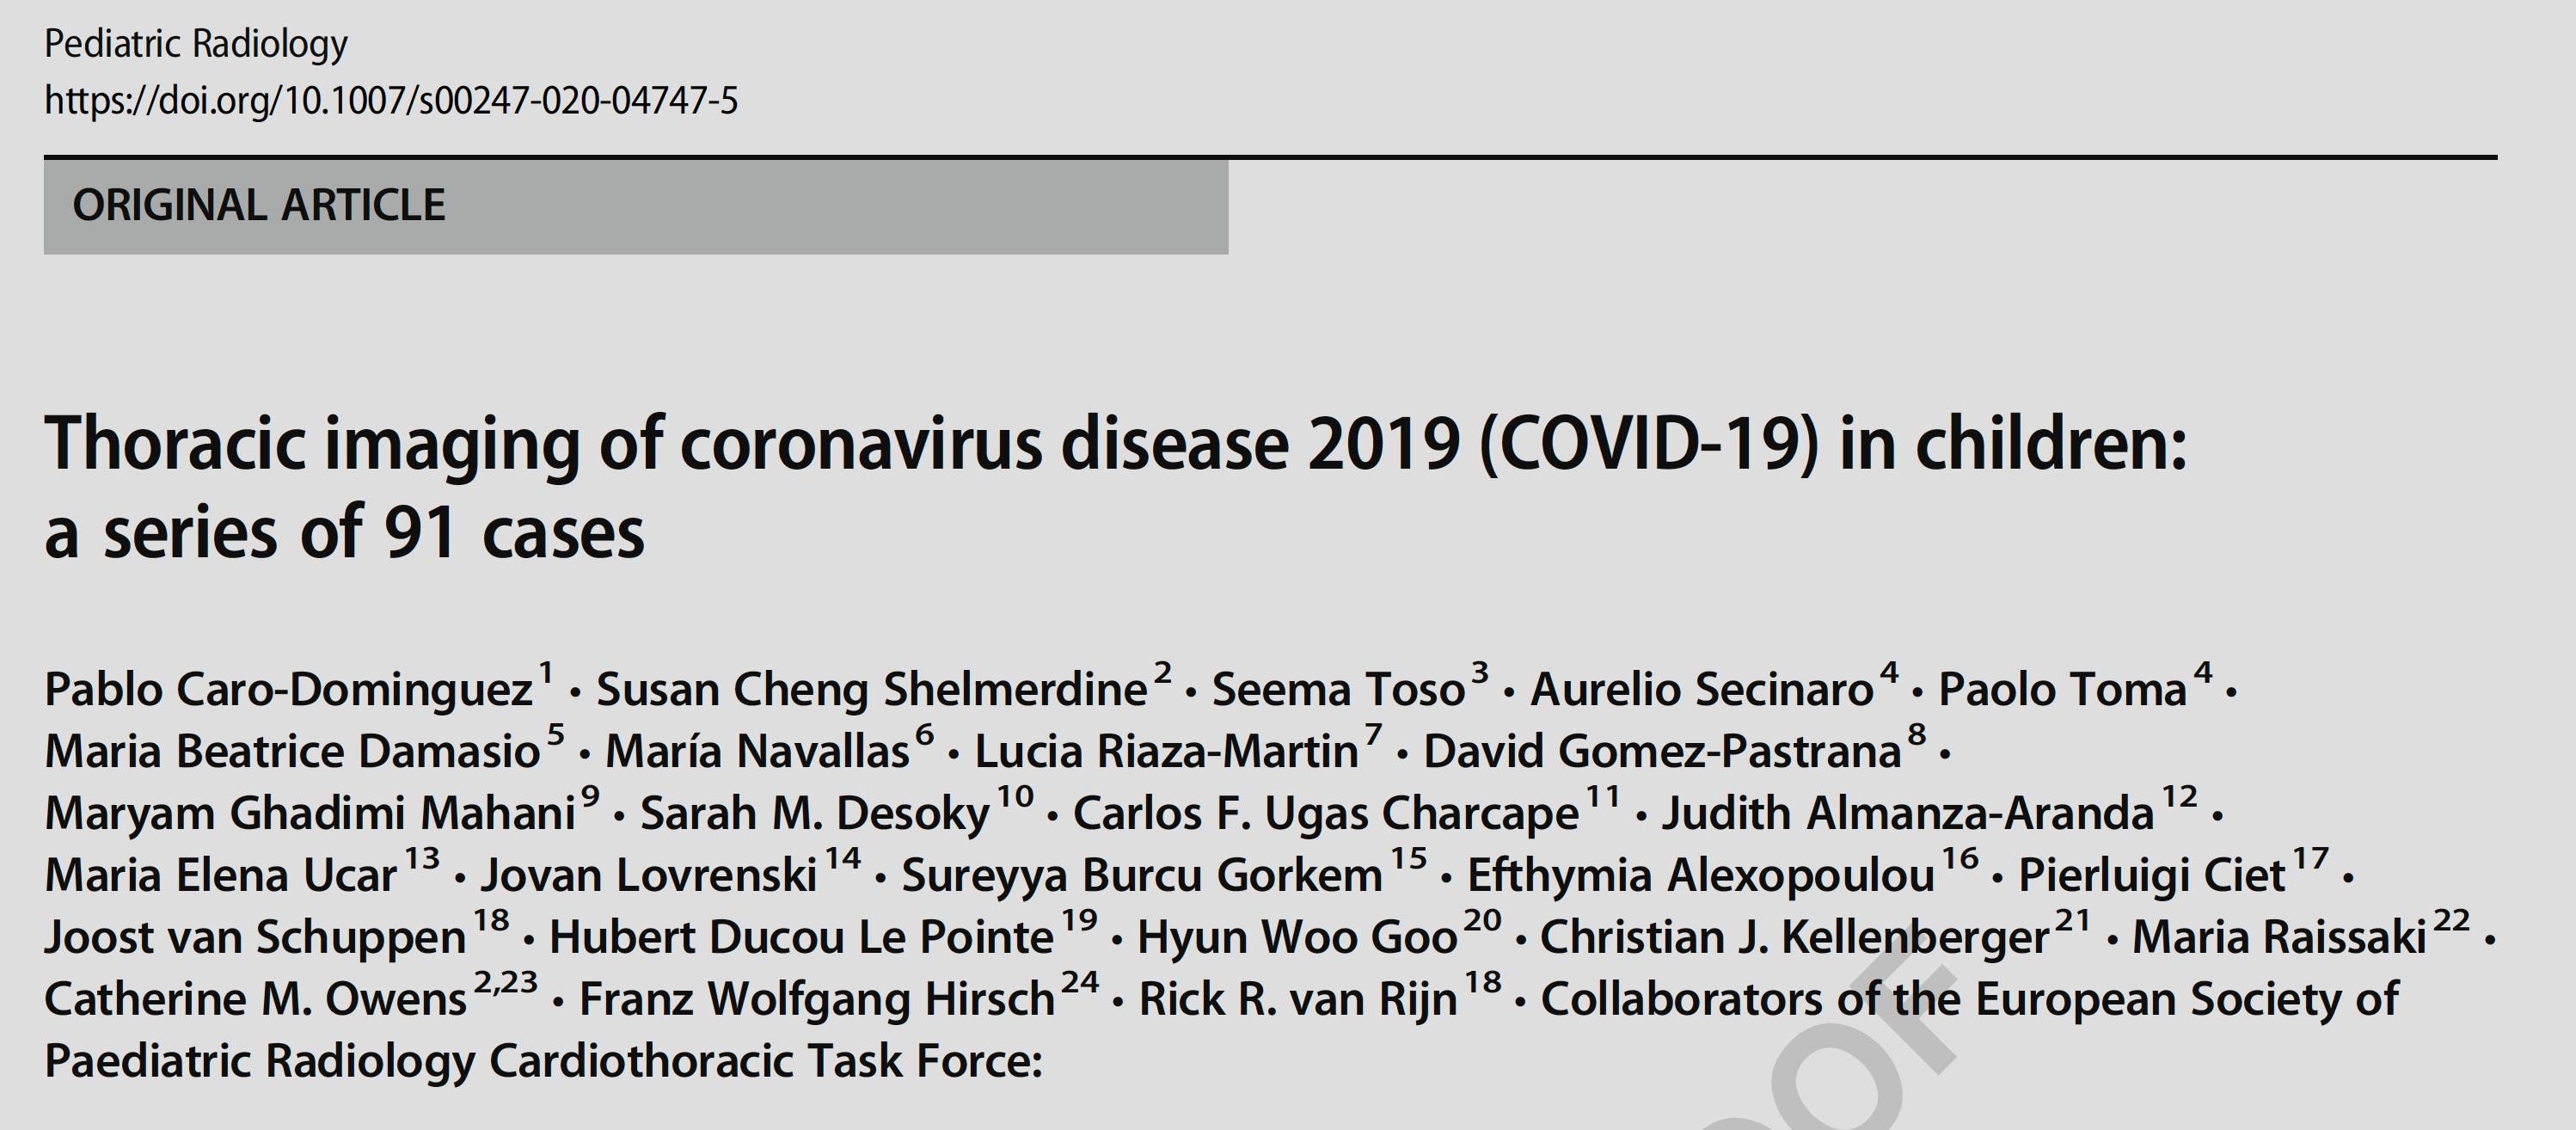This screenshot has width=2576, height=1130.
Task: Open the doi.org article link
Action: pos(391,101)
